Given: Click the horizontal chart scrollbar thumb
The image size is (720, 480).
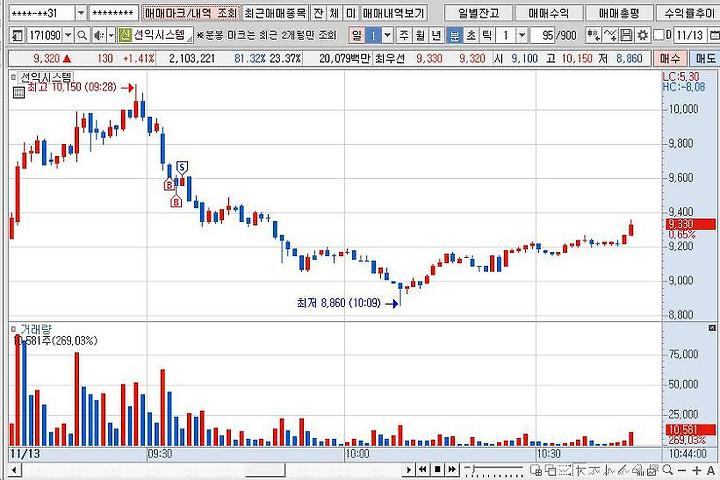Looking at the screenshot, I should pos(265,470).
